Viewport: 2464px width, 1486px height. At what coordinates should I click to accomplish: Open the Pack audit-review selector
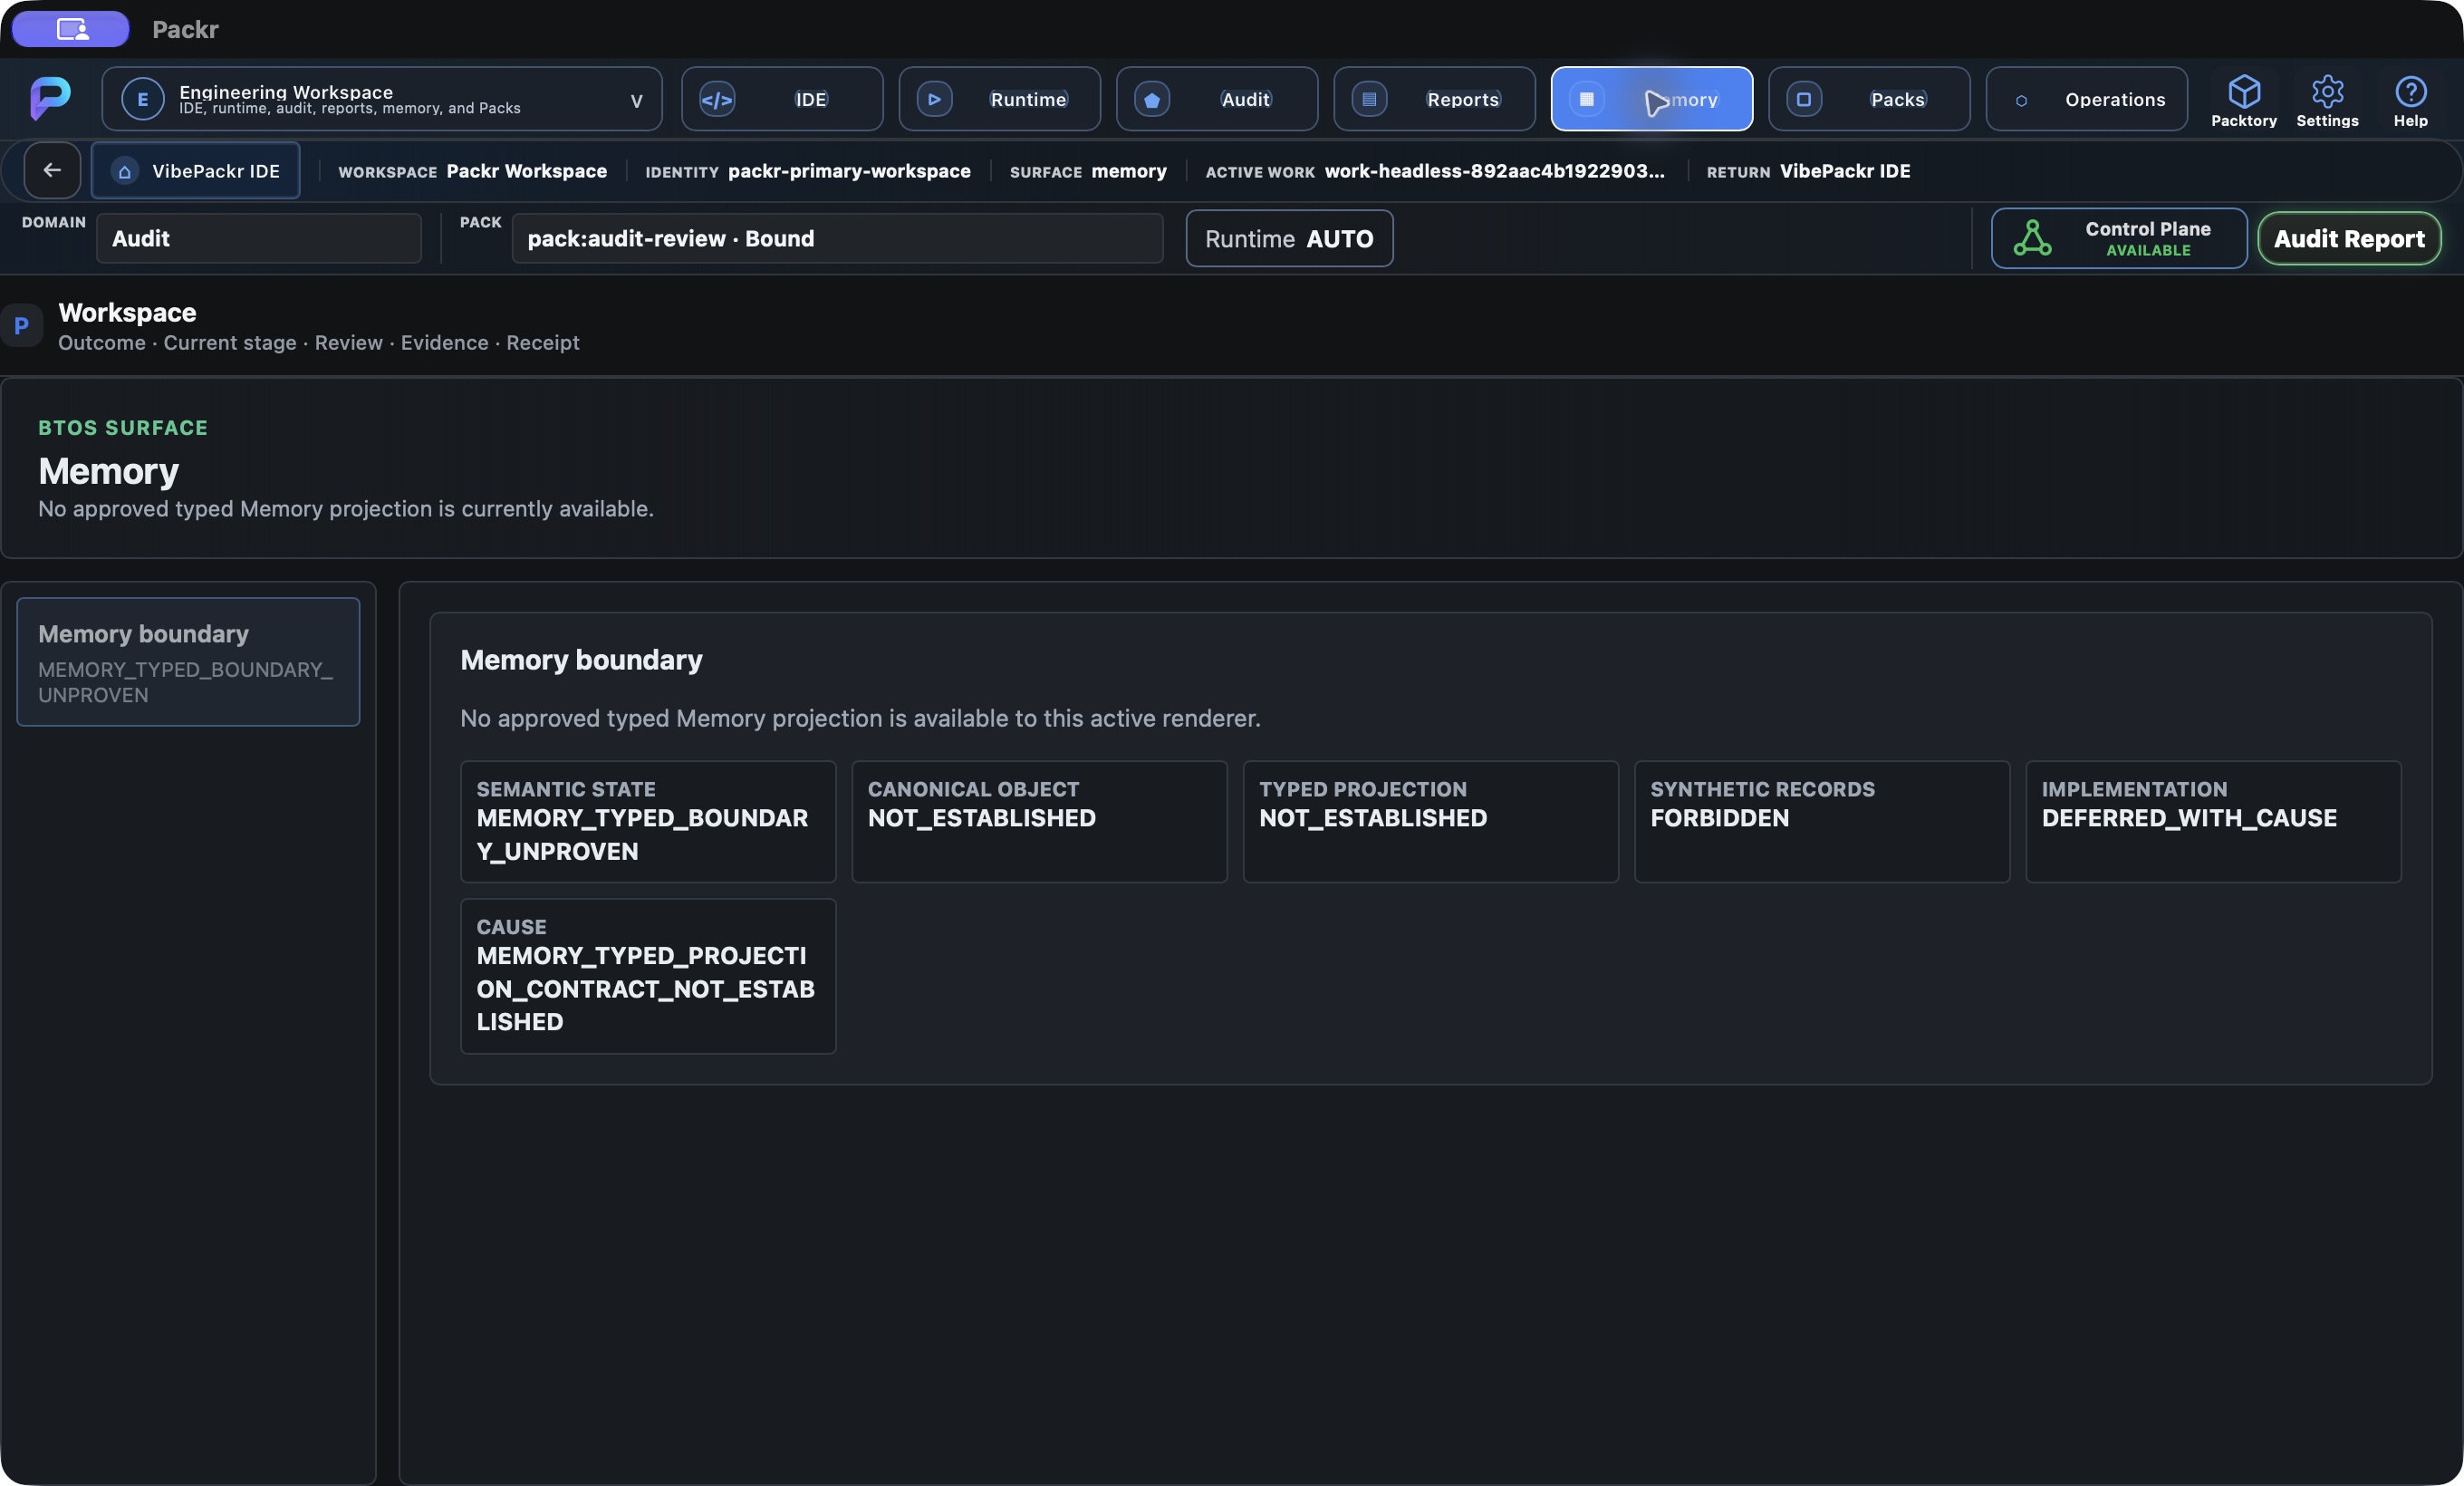[837, 238]
